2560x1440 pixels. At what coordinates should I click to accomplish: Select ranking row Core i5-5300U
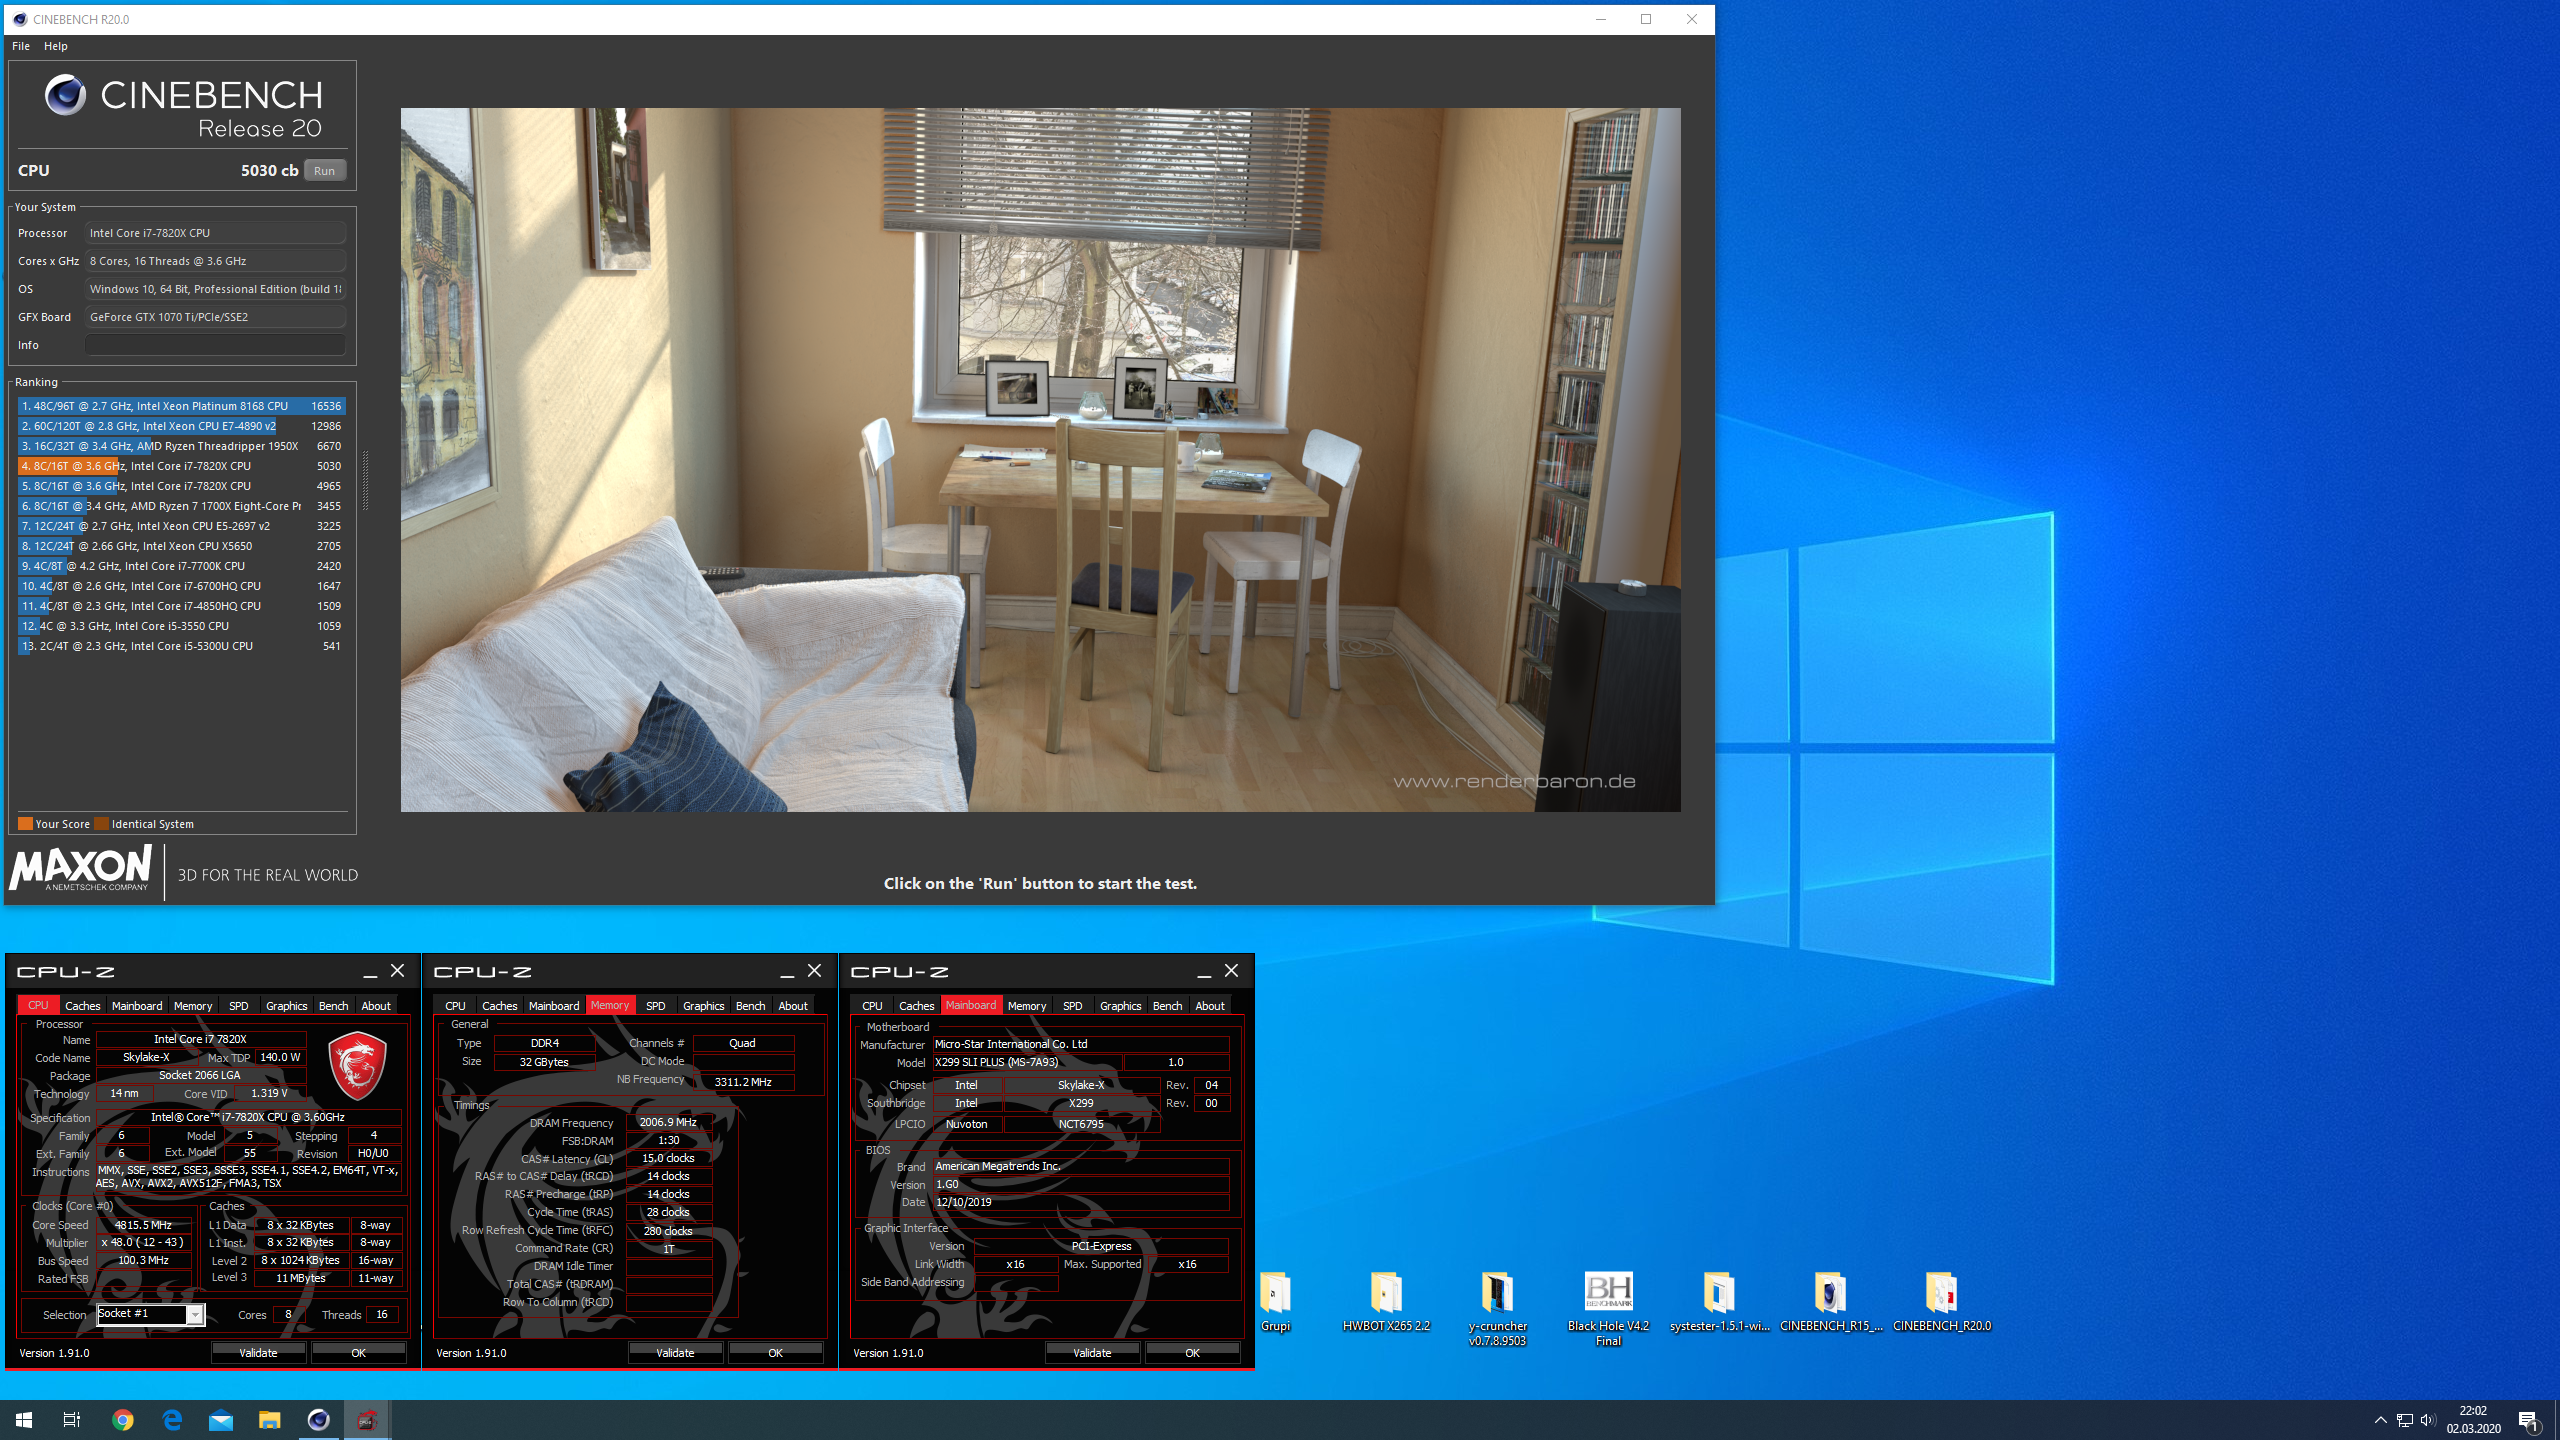(x=182, y=646)
